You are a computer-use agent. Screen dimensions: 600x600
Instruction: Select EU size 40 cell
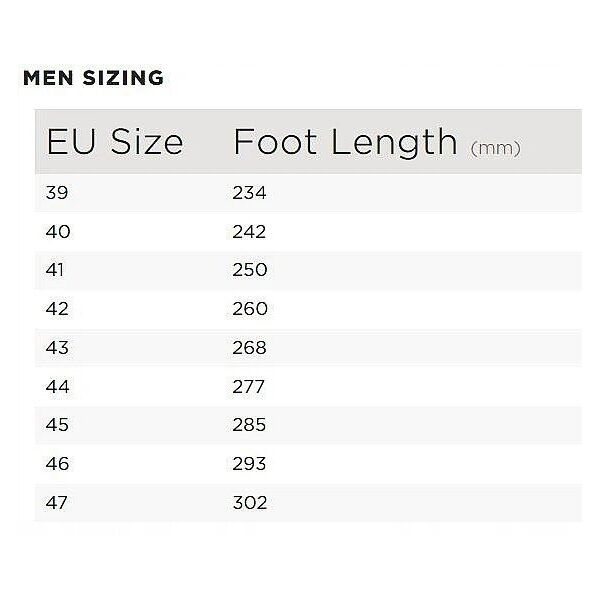[58, 232]
